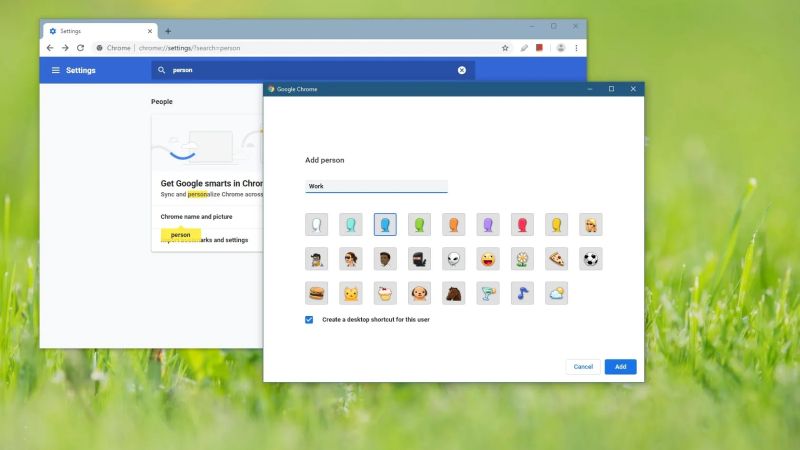Viewport: 800px width, 450px height.
Task: Click the pen extension icon
Action: (524, 48)
